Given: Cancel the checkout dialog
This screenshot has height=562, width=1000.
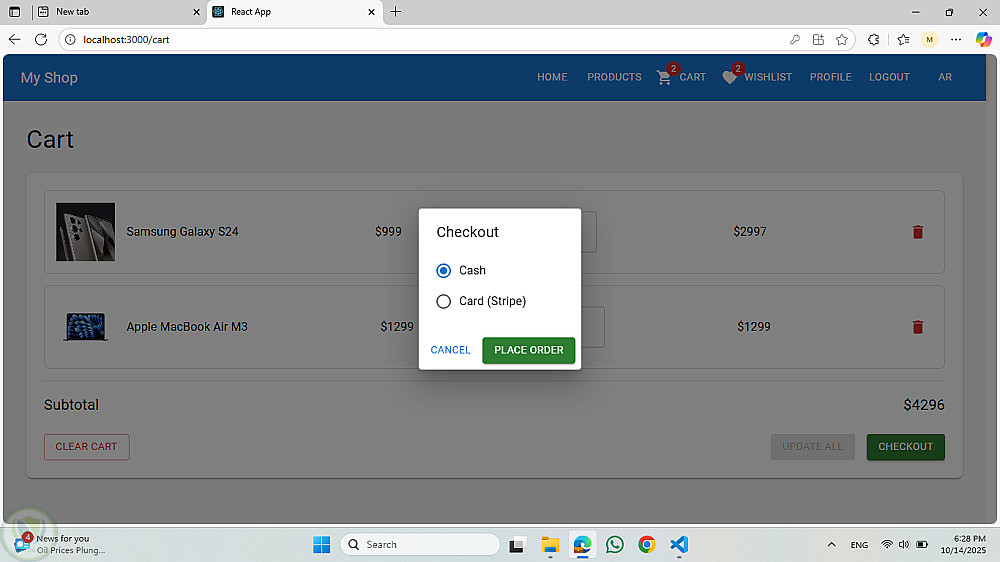Looking at the screenshot, I should click(x=450, y=350).
